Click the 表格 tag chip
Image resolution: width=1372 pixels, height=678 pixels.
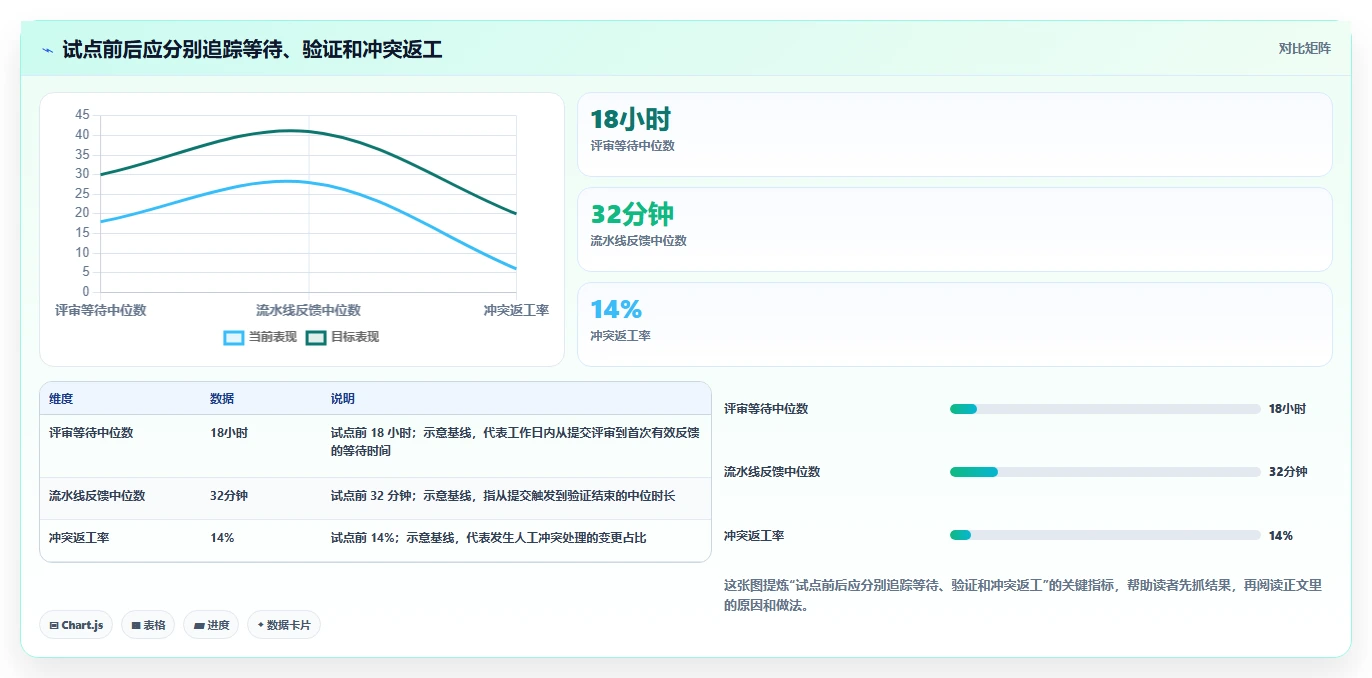(148, 625)
